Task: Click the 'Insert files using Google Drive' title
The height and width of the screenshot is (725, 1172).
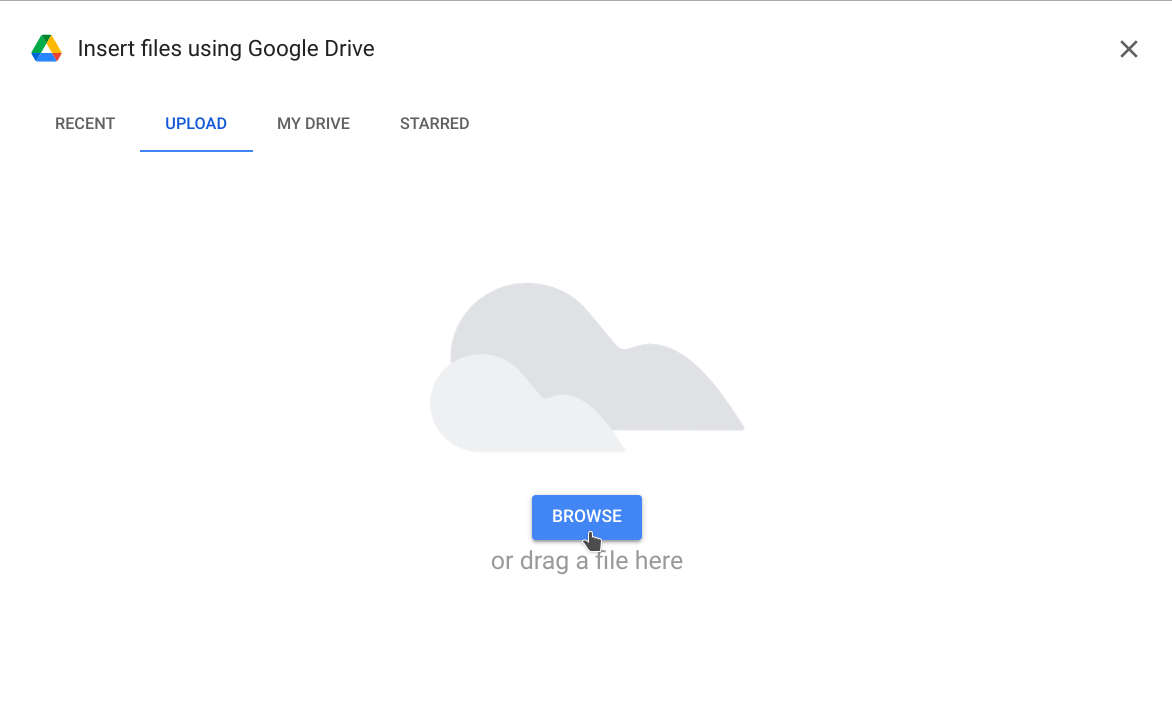Action: (226, 49)
